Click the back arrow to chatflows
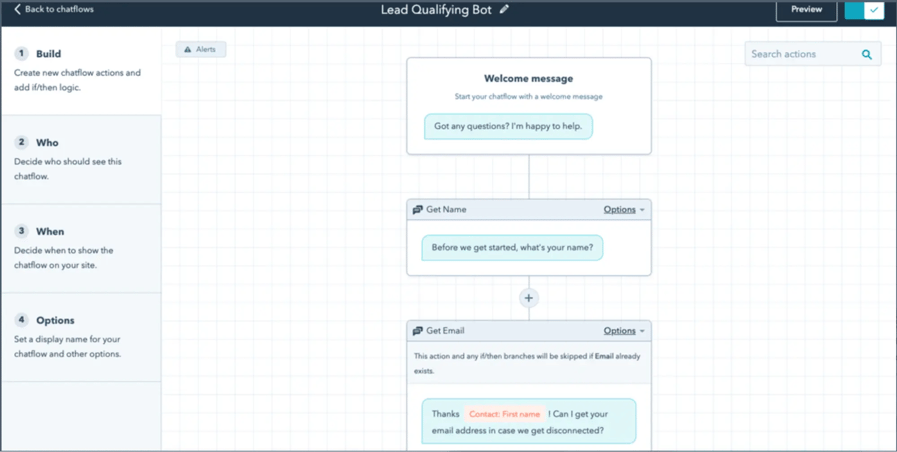The width and height of the screenshot is (897, 452). click(x=17, y=10)
